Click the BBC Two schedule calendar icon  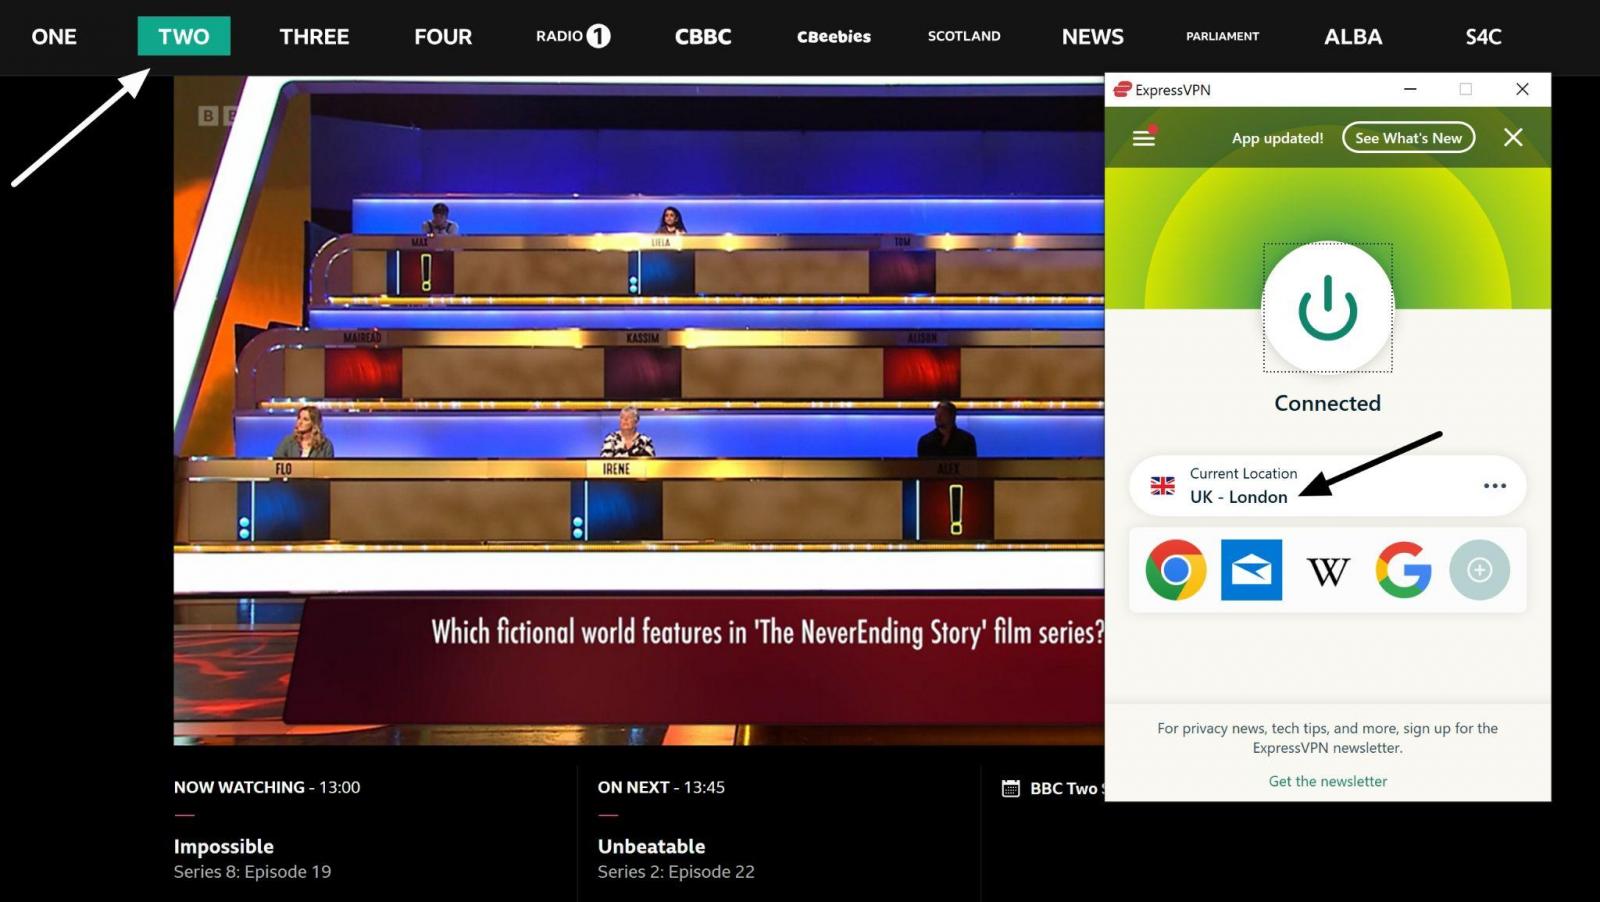[1009, 789]
